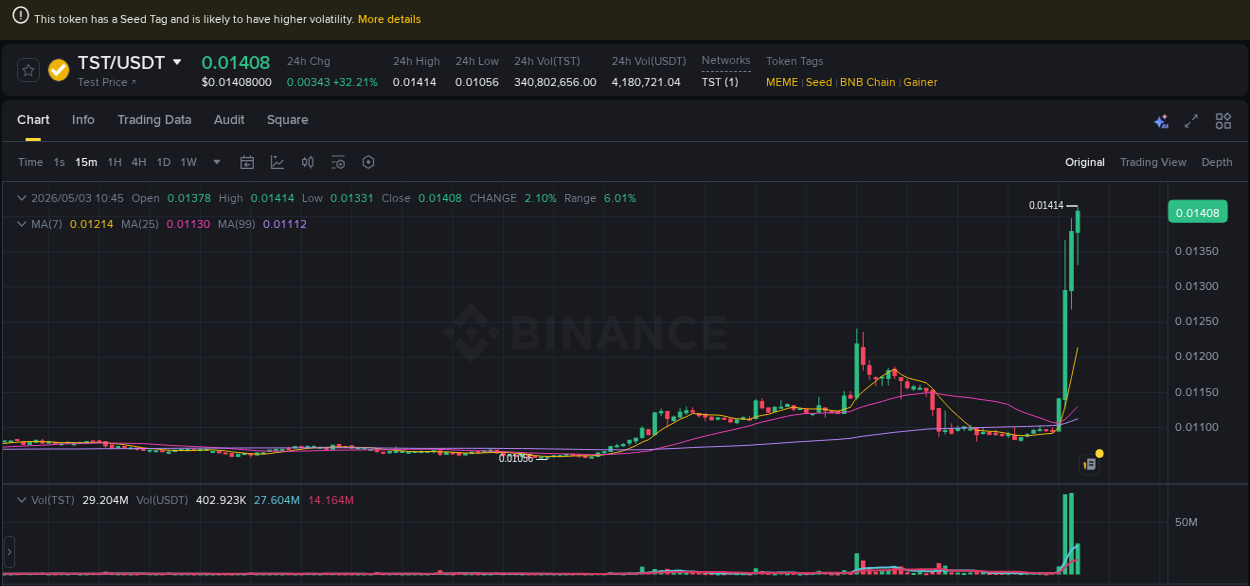This screenshot has height=586, width=1250.
Task: Click the TST (1) networks link
Action: tap(720, 82)
